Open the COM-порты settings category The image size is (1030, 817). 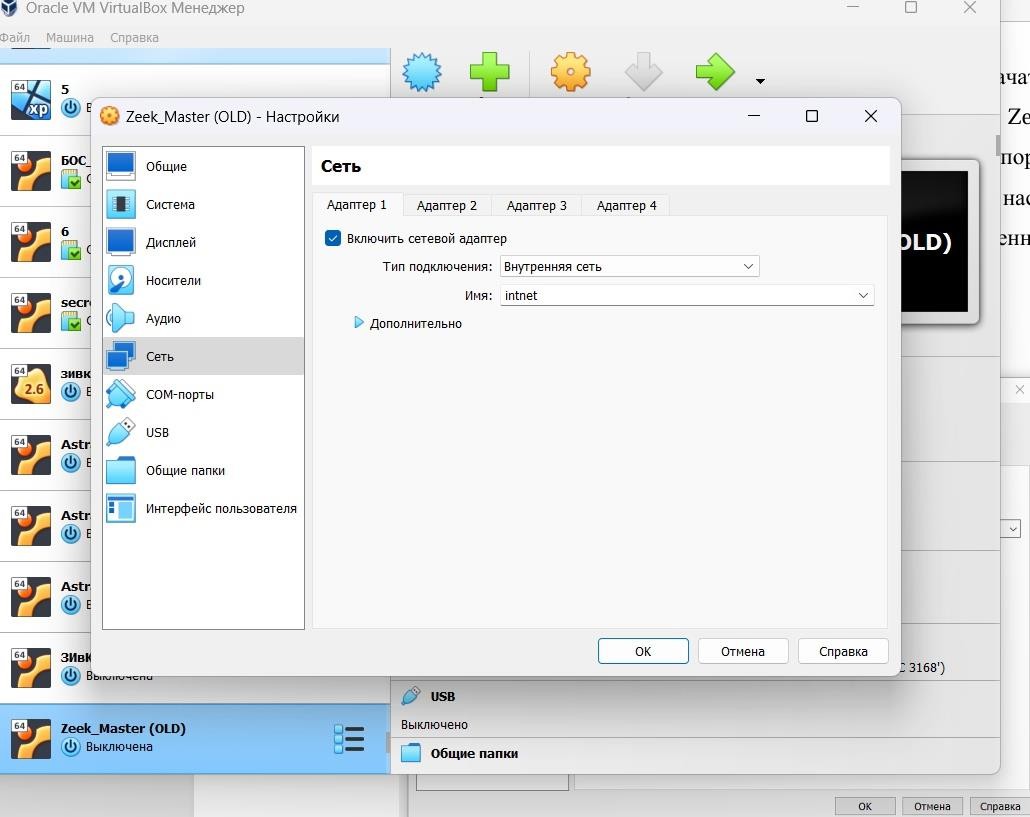pos(203,394)
